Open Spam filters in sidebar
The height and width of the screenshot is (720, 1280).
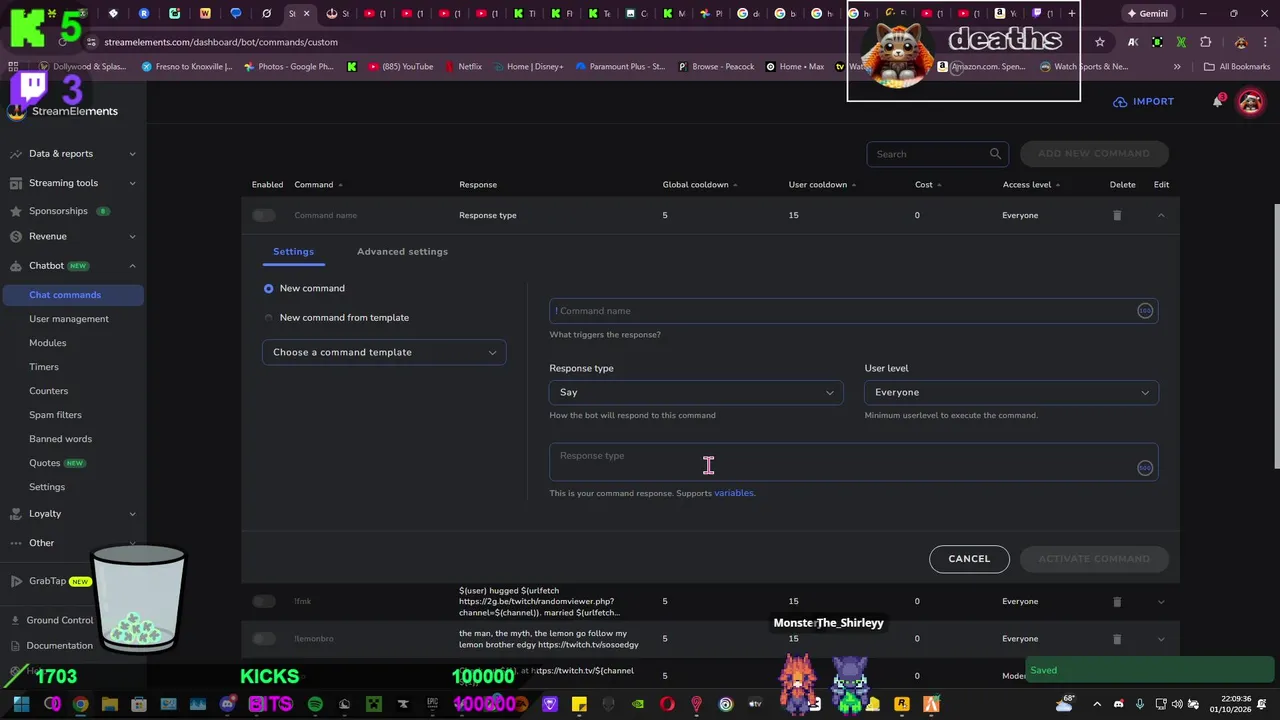[55, 415]
